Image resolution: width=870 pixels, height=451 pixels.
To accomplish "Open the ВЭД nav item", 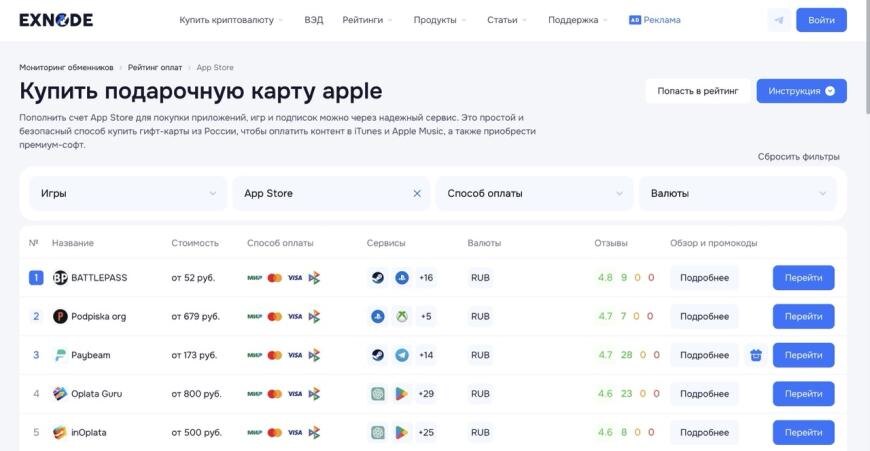I will pos(313,20).
